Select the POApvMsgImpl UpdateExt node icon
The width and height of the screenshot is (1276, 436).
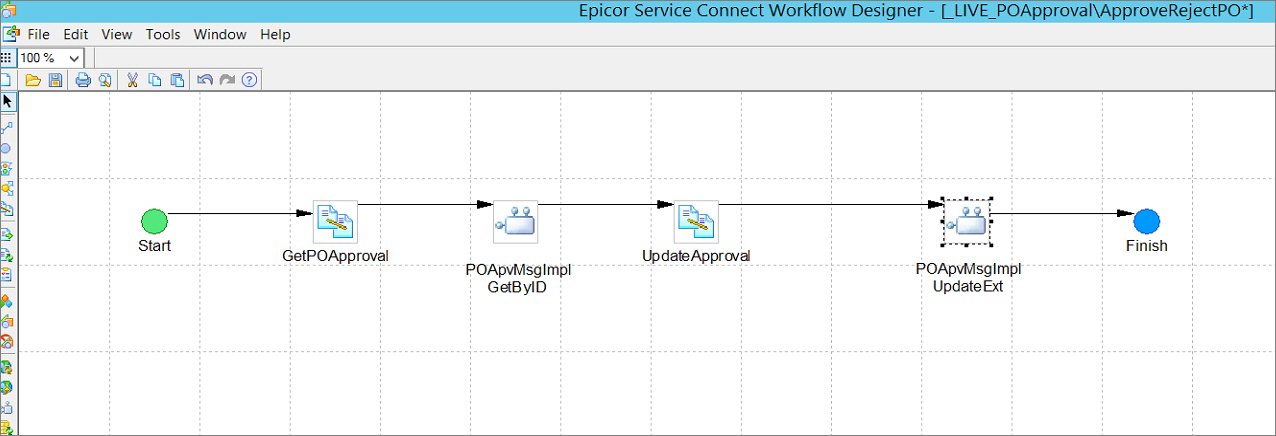[967, 222]
